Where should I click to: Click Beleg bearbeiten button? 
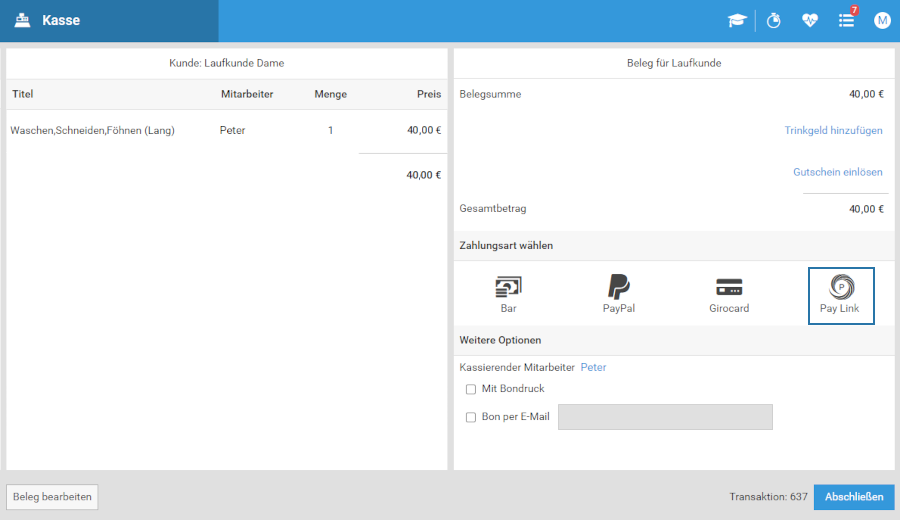[x=52, y=497]
